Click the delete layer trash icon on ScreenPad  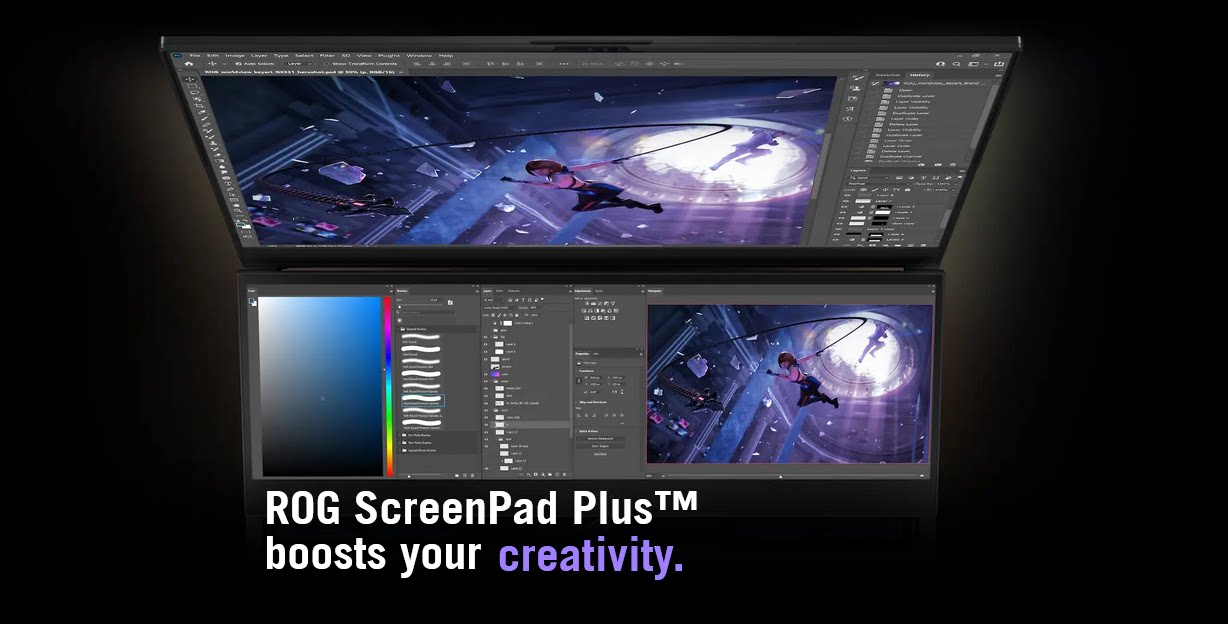click(x=564, y=475)
